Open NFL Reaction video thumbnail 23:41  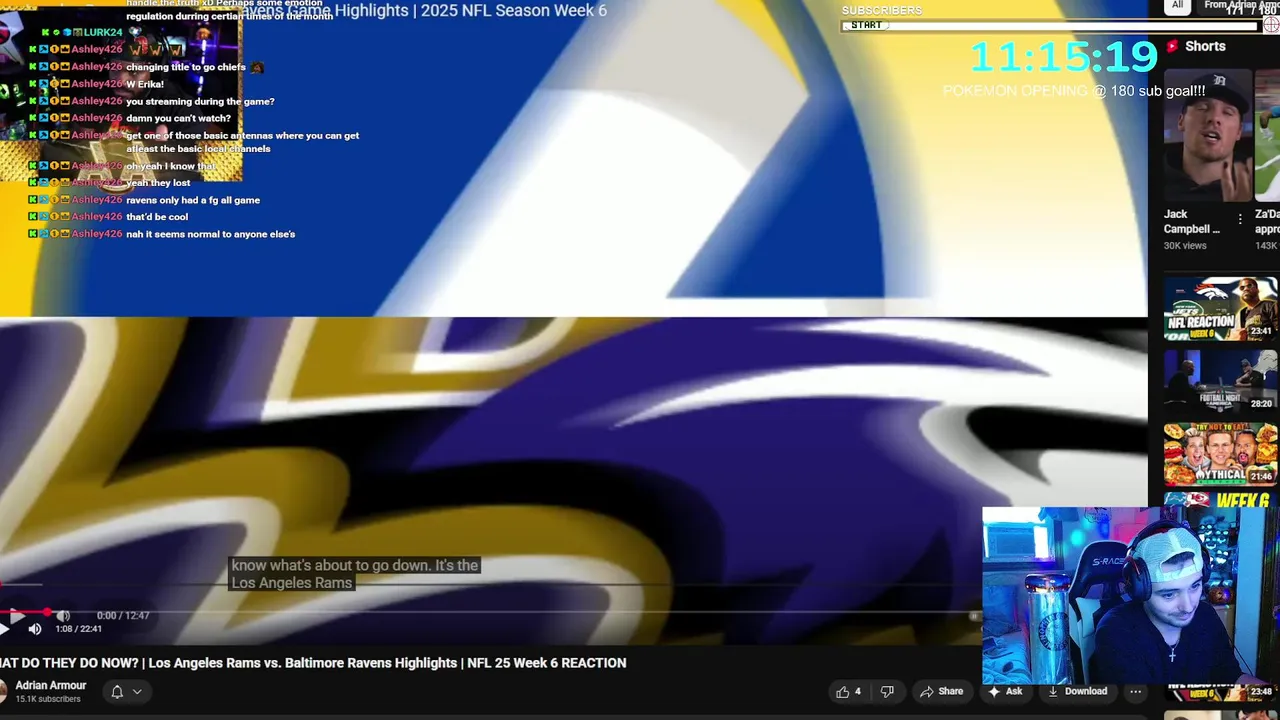click(x=1220, y=309)
